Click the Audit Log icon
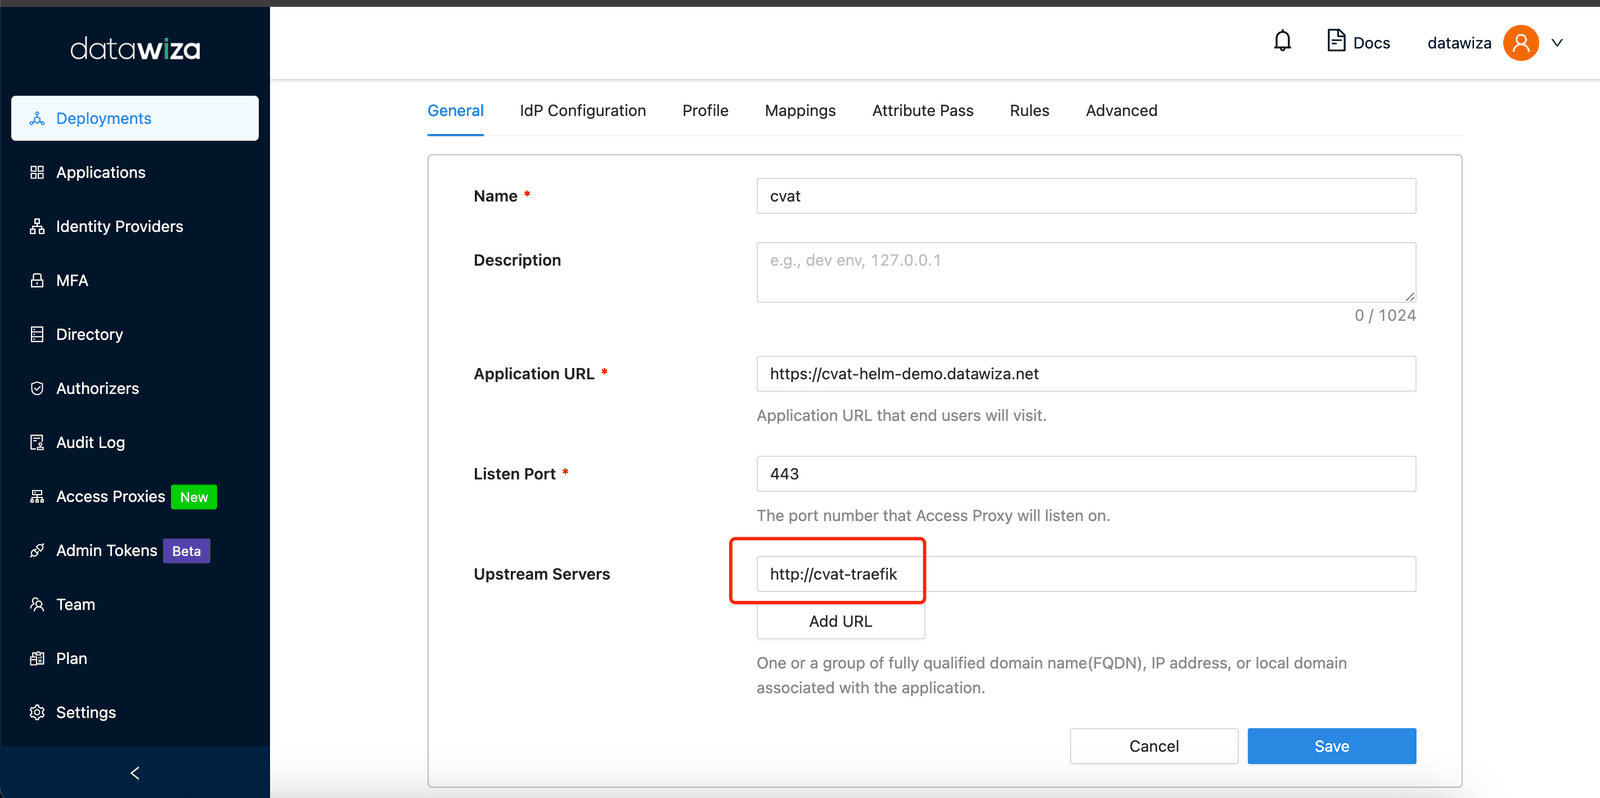Image resolution: width=1600 pixels, height=798 pixels. click(x=37, y=442)
